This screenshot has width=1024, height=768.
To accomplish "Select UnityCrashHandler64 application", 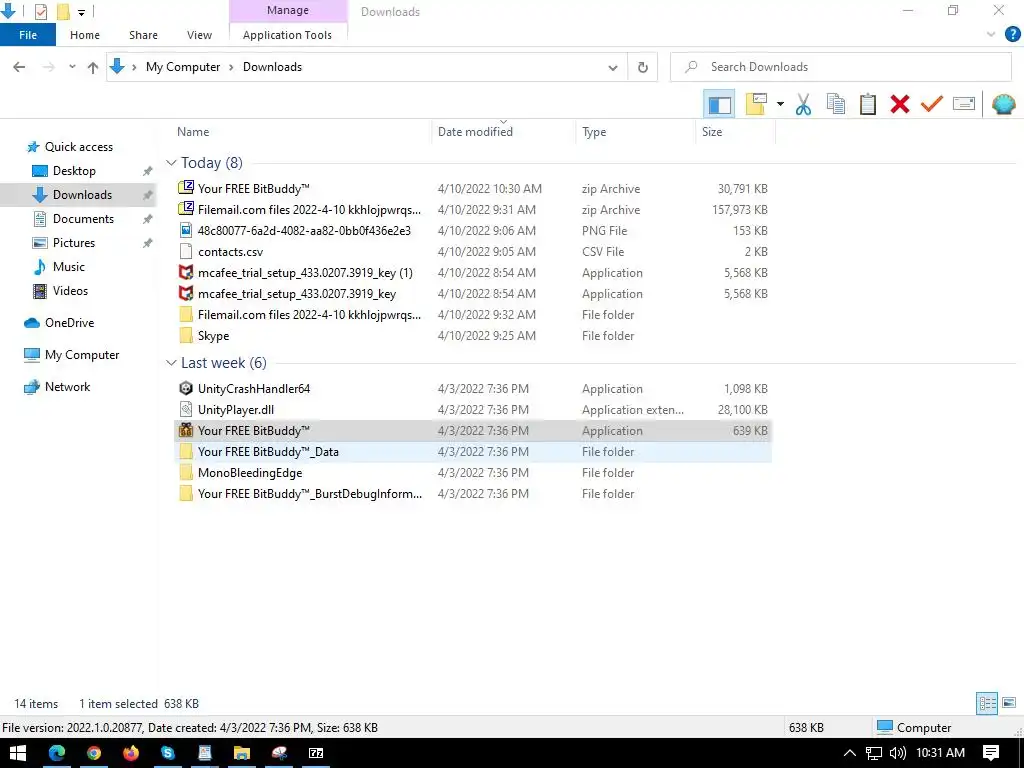I will point(473,389).
